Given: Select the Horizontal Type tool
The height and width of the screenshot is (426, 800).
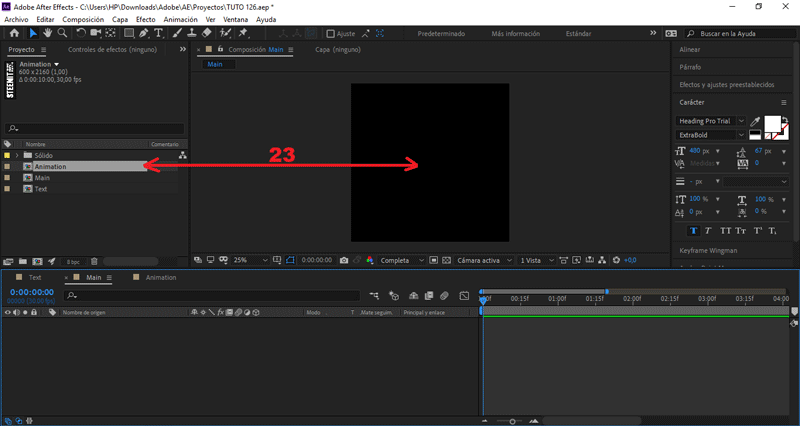Looking at the screenshot, I should click(x=158, y=33).
